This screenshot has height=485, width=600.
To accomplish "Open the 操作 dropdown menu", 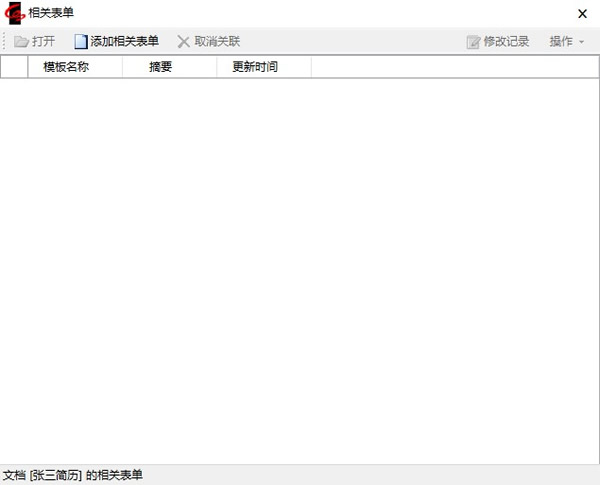I will tap(561, 42).
